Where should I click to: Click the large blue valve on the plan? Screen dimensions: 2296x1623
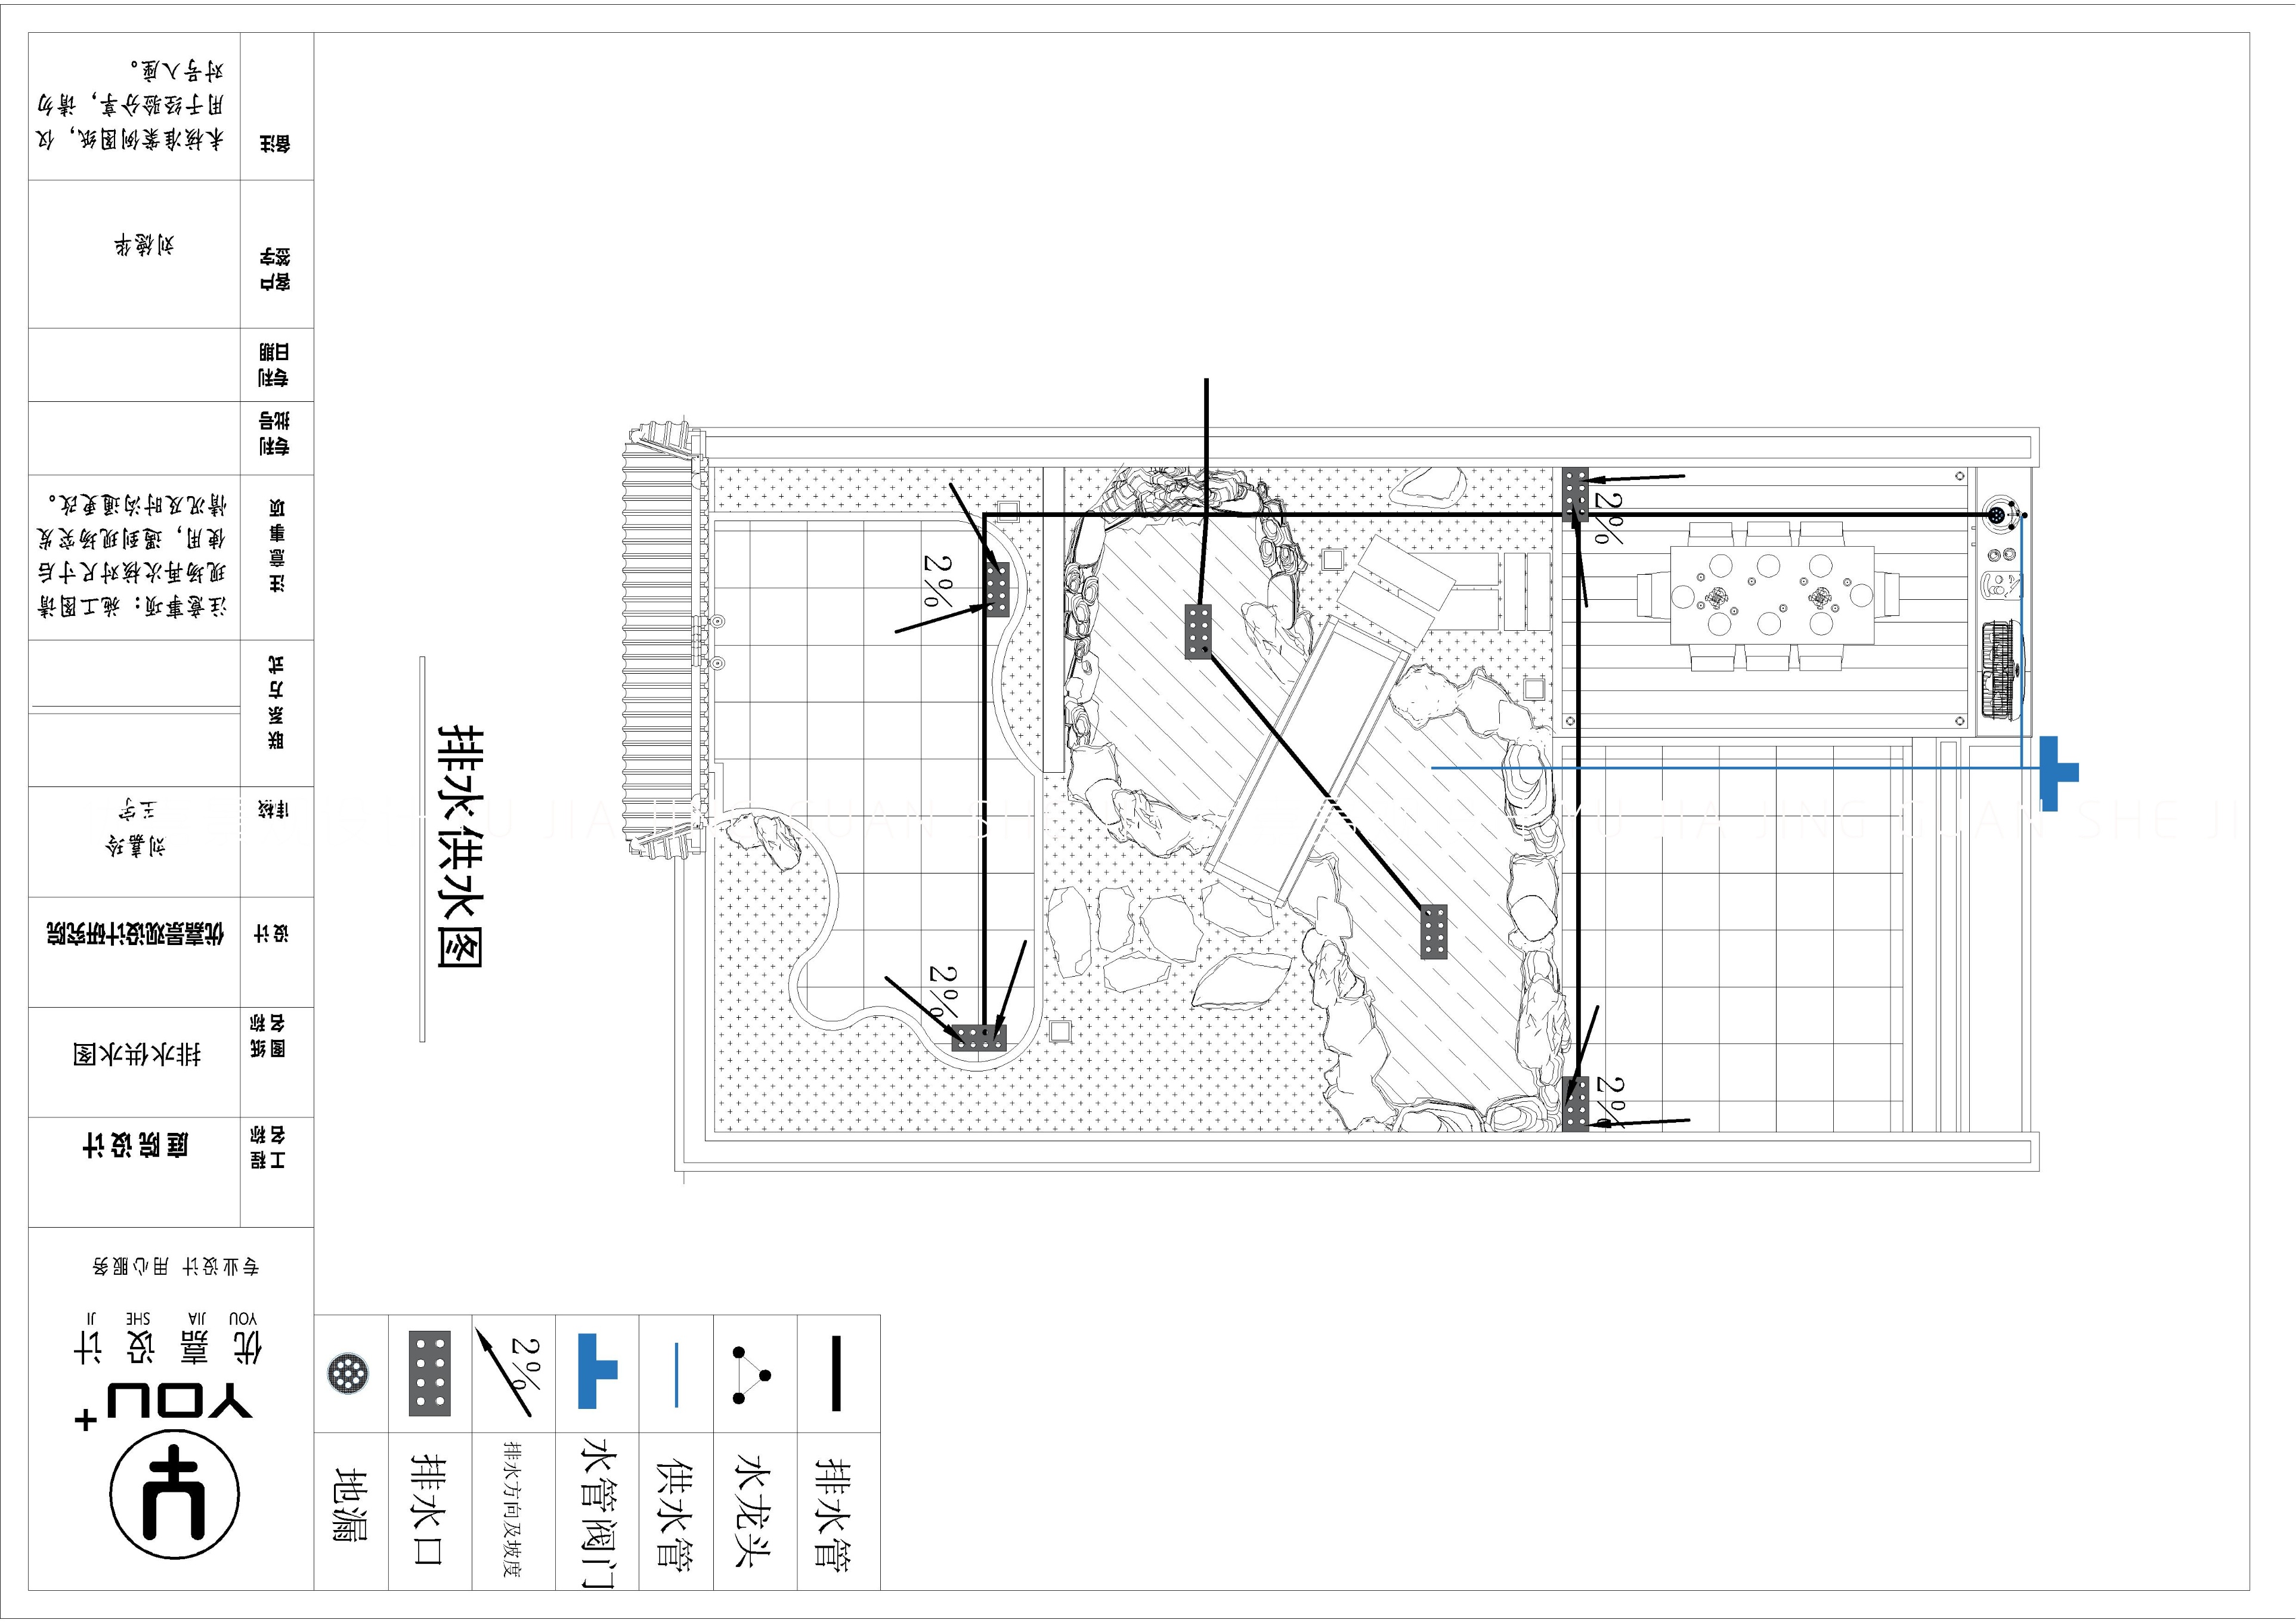[x=2050, y=772]
